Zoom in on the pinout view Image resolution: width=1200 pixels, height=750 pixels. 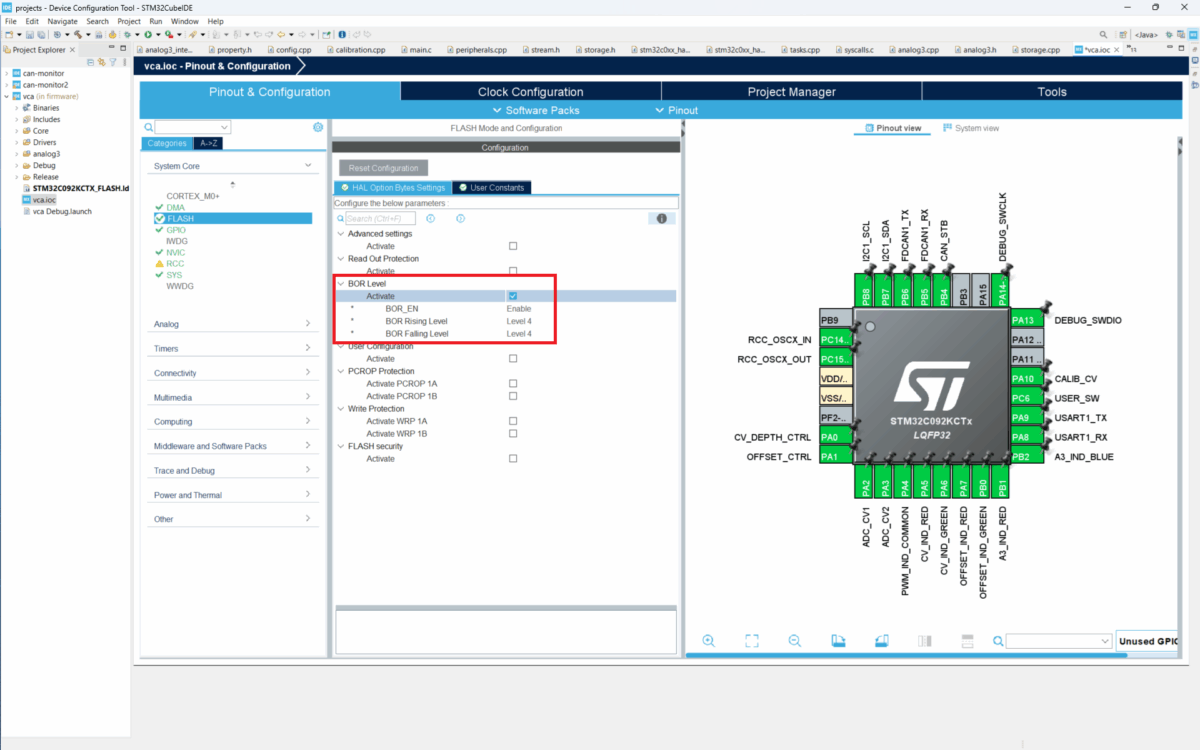pos(709,641)
